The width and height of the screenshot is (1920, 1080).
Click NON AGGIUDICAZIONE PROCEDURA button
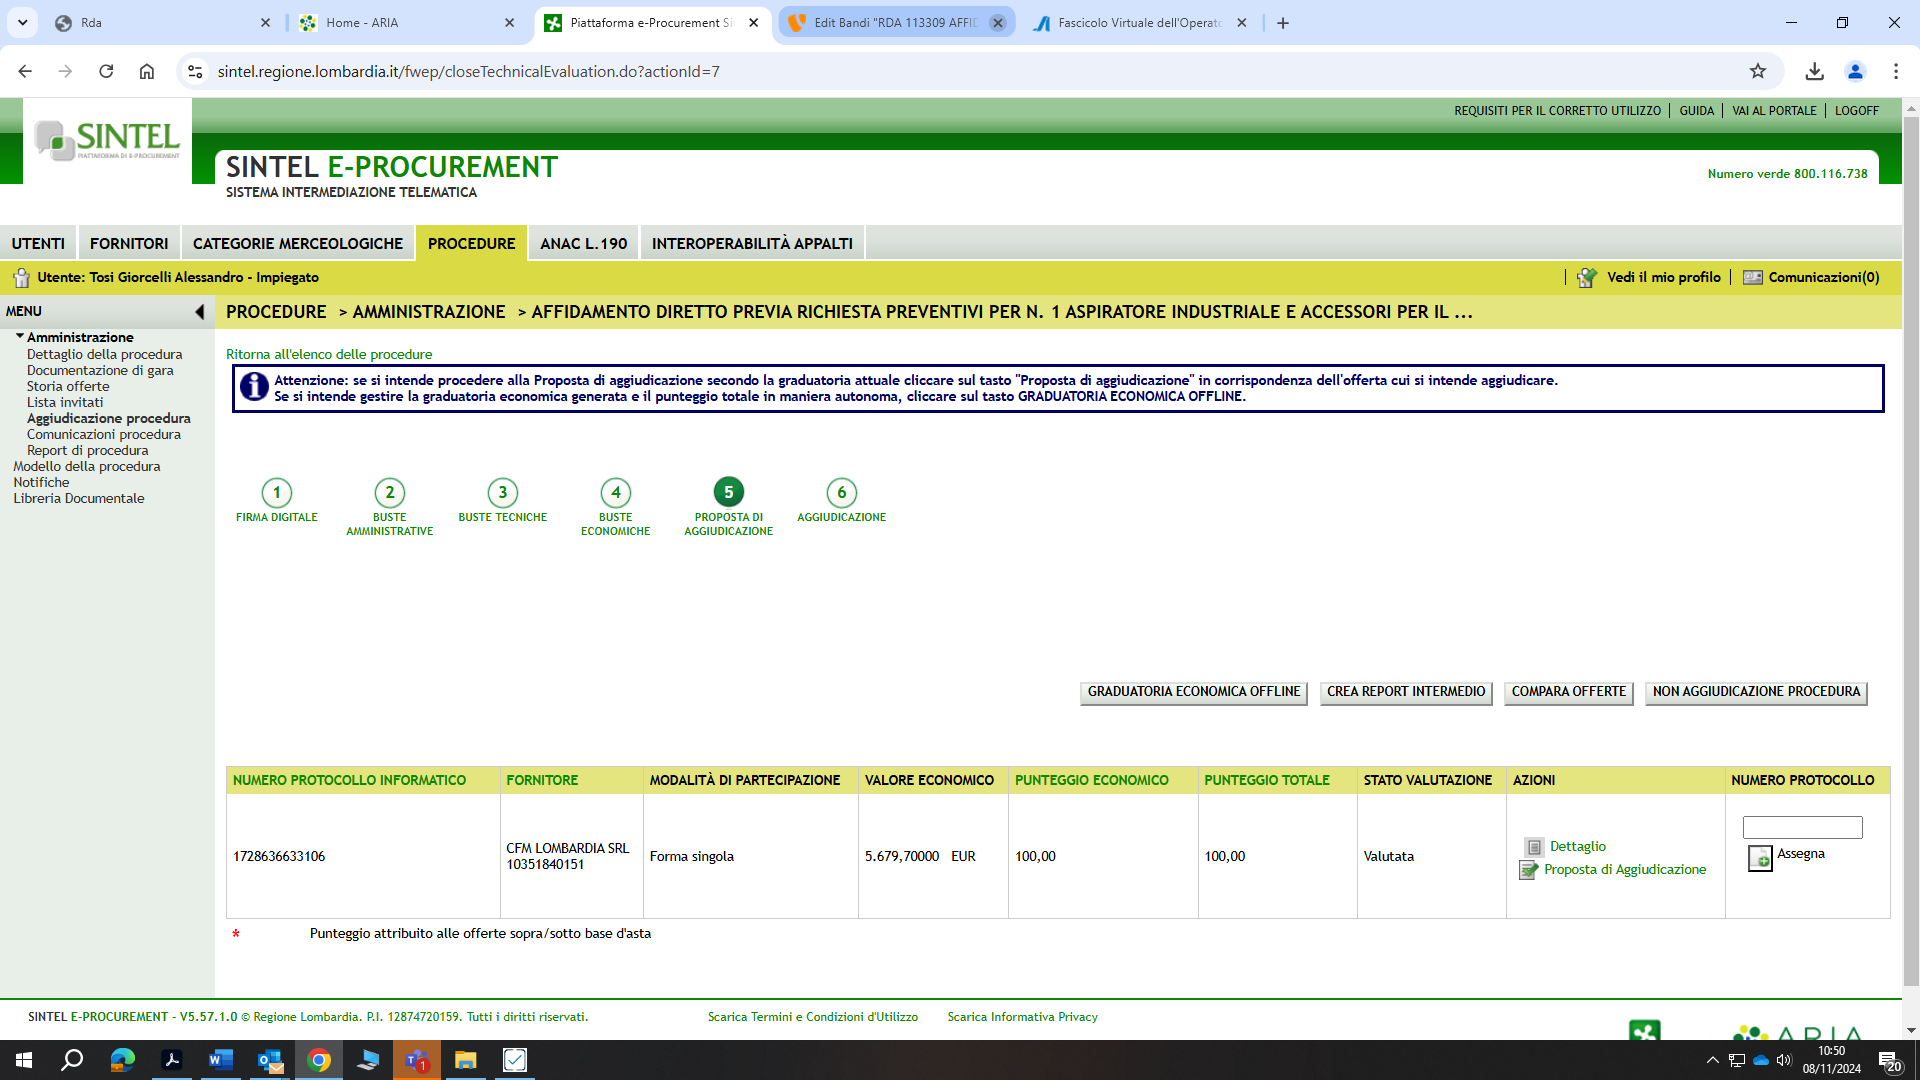(1755, 692)
